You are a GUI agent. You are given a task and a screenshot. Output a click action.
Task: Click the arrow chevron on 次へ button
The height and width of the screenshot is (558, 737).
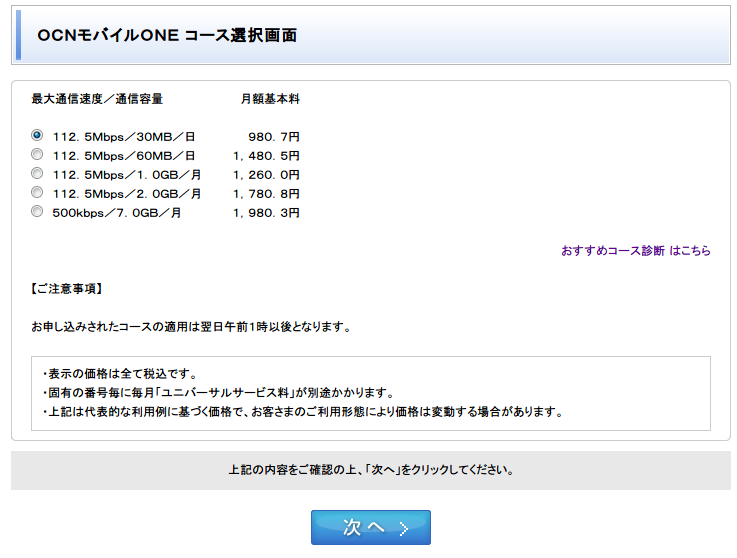pyautogui.click(x=403, y=528)
